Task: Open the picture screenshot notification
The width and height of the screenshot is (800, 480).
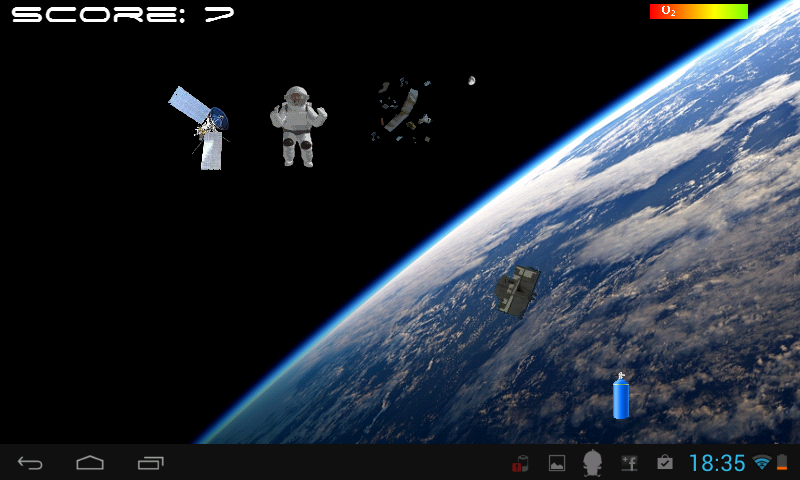Action: (557, 463)
